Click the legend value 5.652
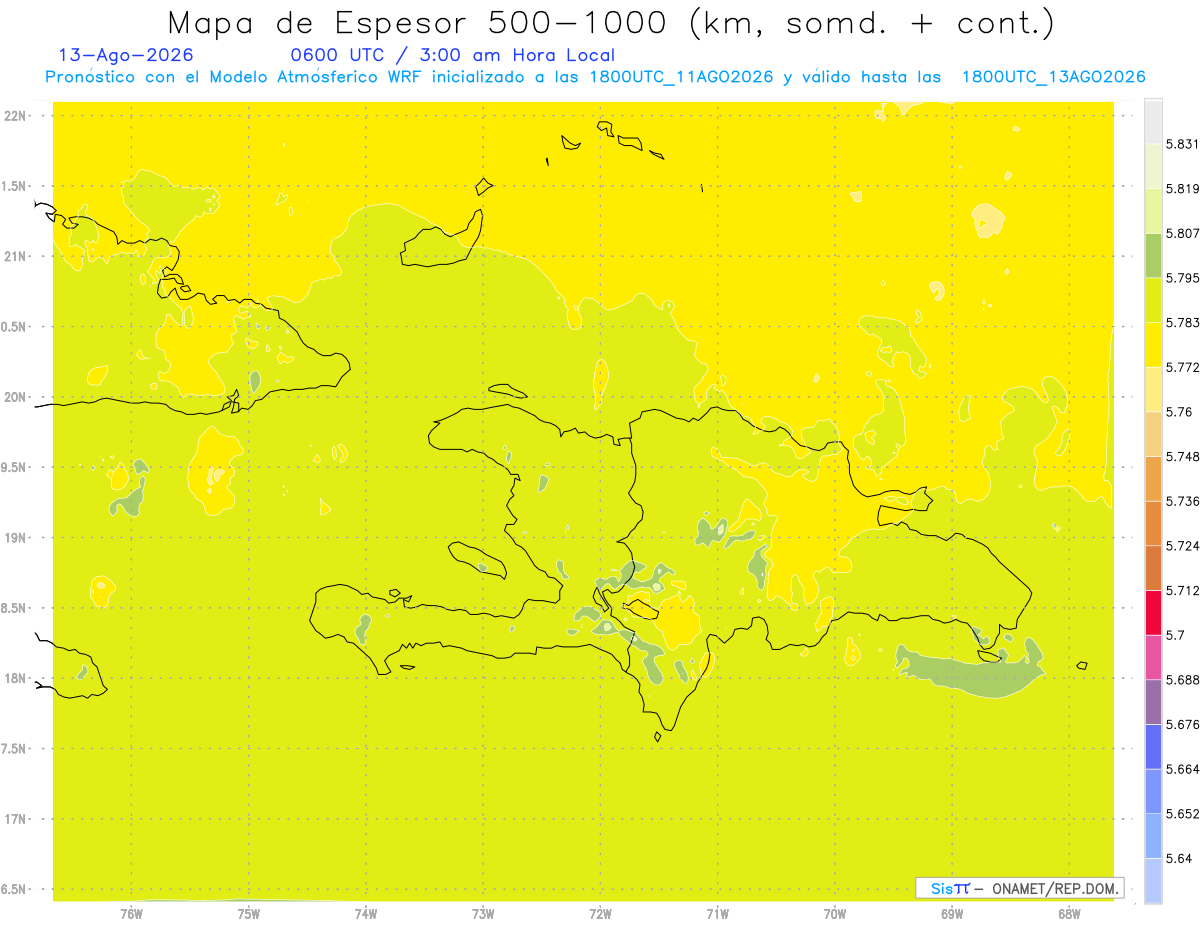 1182,813
